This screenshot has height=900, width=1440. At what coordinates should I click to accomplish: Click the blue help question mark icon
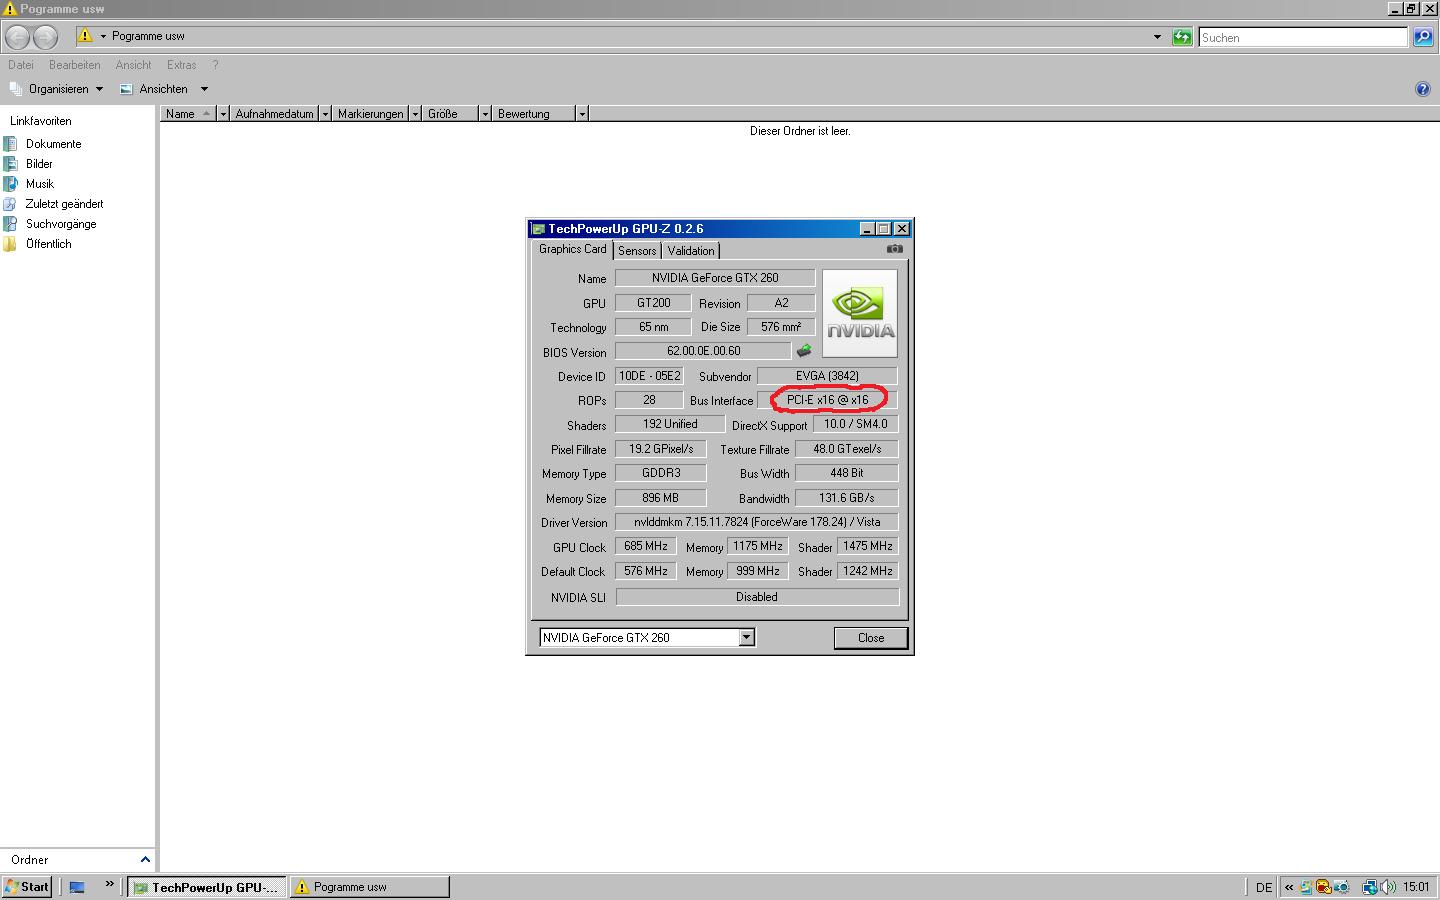point(1423,89)
